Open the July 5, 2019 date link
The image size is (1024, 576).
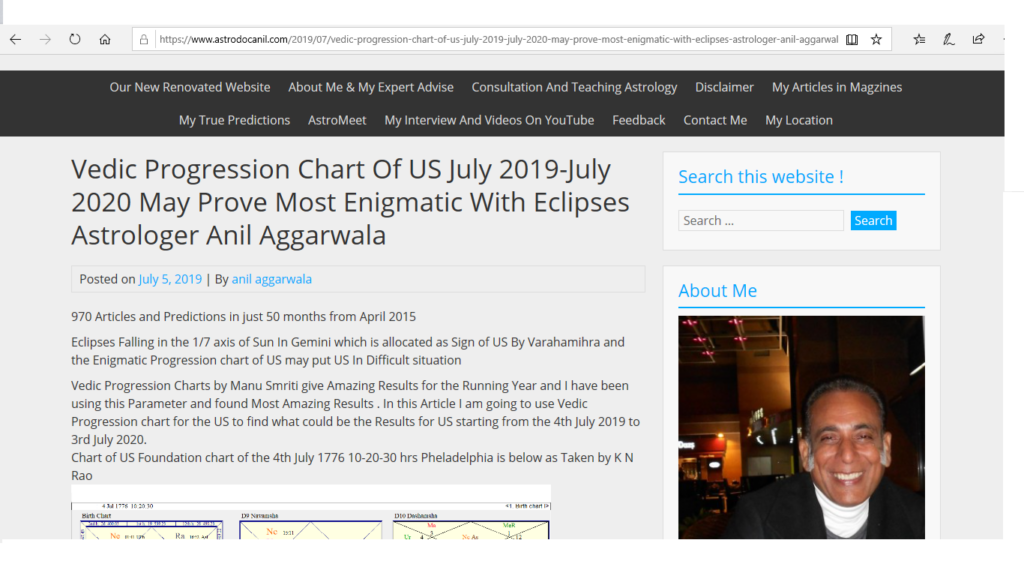pos(170,280)
